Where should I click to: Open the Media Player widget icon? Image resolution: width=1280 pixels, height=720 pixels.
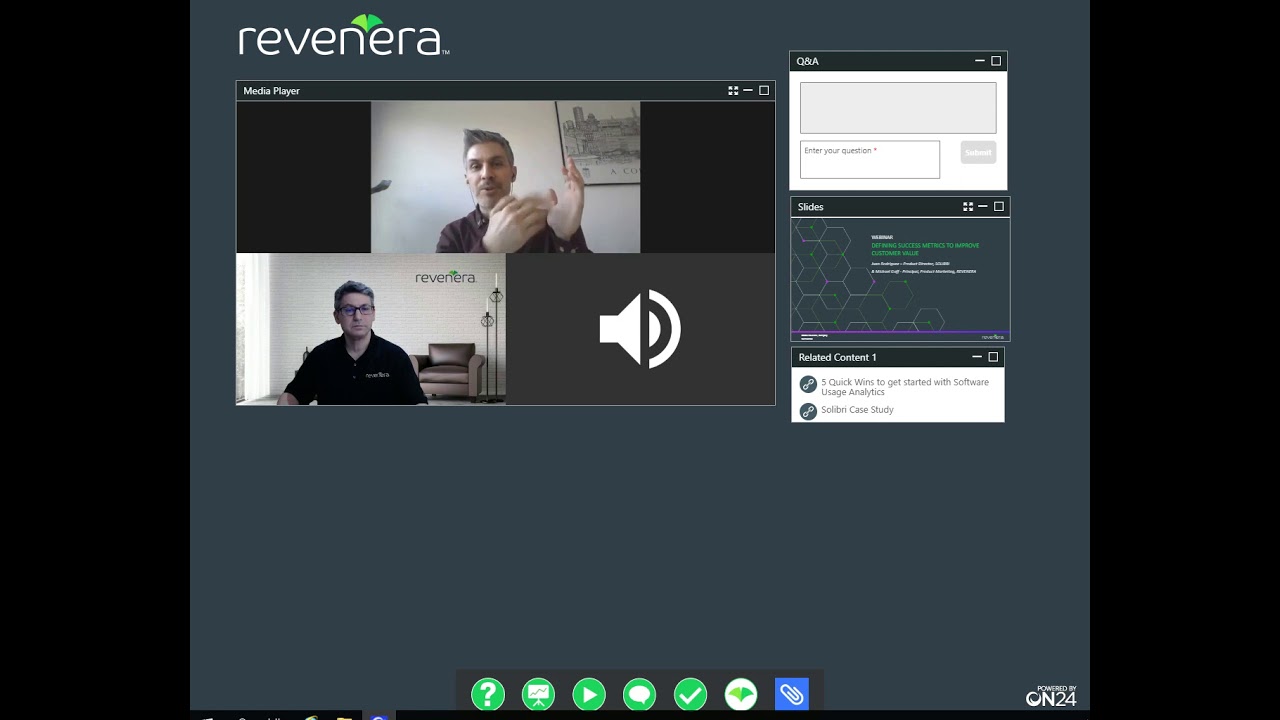pyautogui.click(x=589, y=694)
